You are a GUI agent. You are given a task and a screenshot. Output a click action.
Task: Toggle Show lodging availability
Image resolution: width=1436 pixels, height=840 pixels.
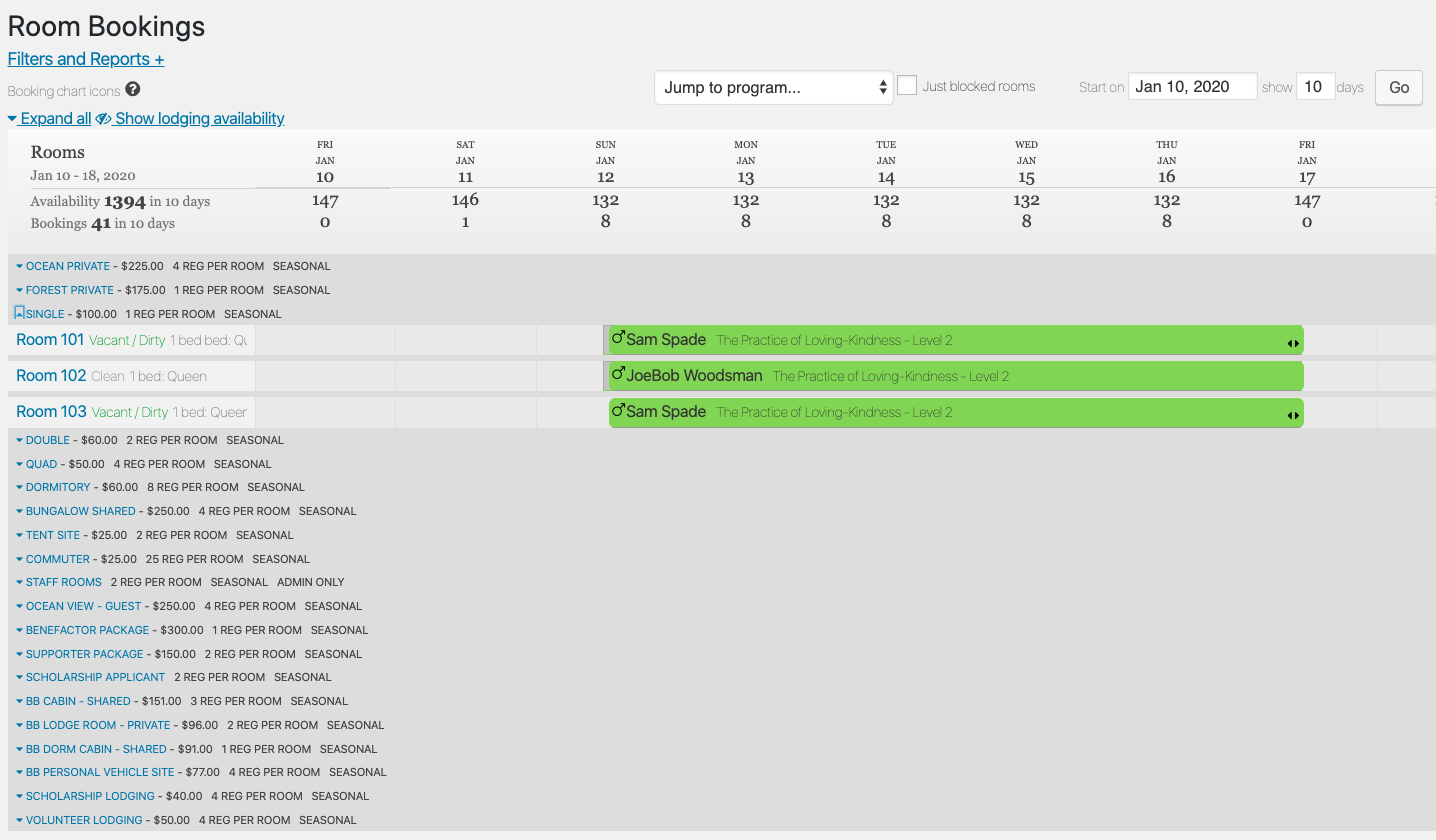(x=200, y=118)
